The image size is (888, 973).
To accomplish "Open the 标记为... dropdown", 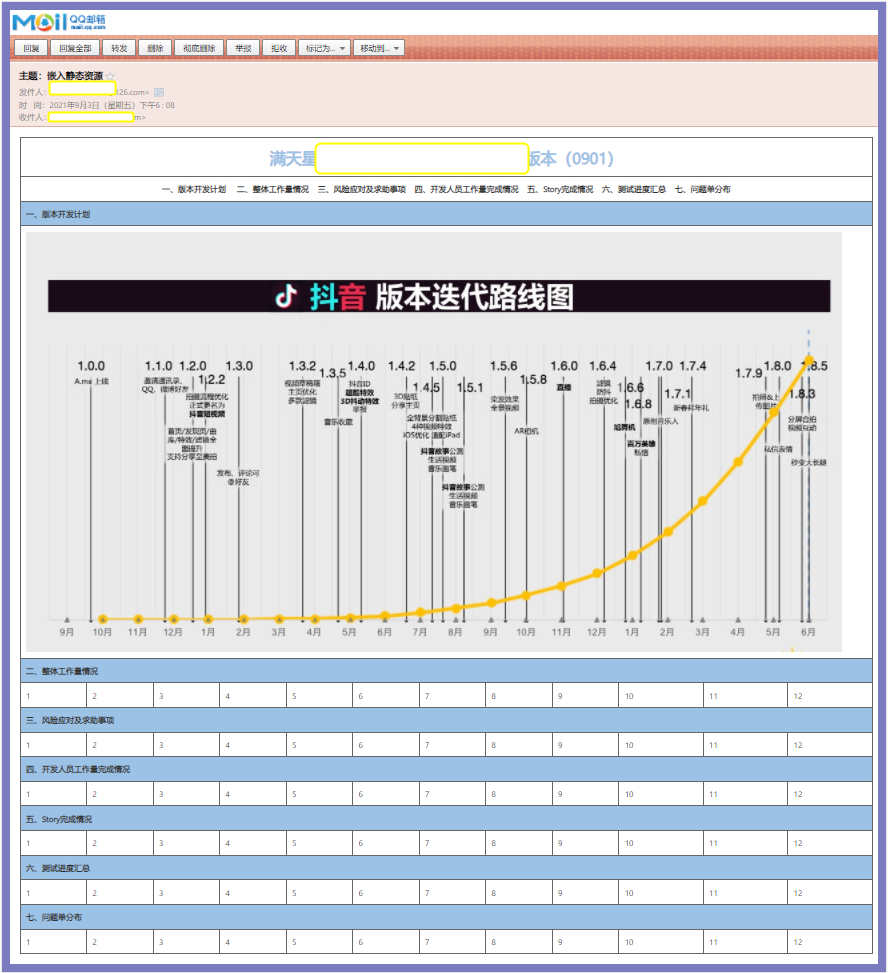I will click(325, 48).
